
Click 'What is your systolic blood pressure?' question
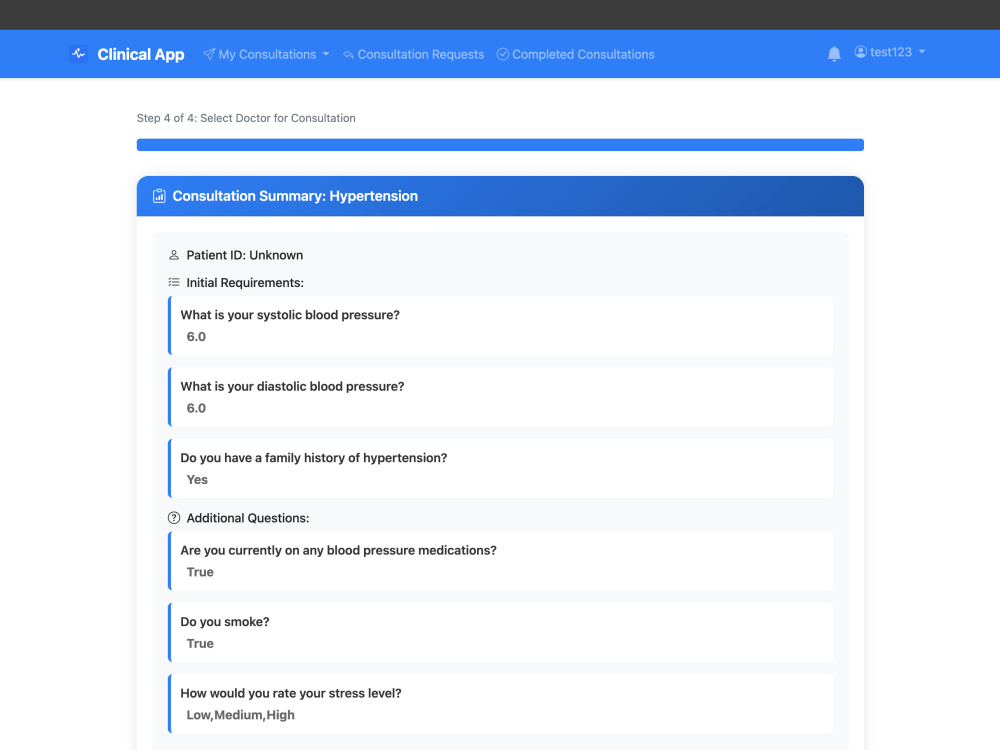(x=290, y=315)
